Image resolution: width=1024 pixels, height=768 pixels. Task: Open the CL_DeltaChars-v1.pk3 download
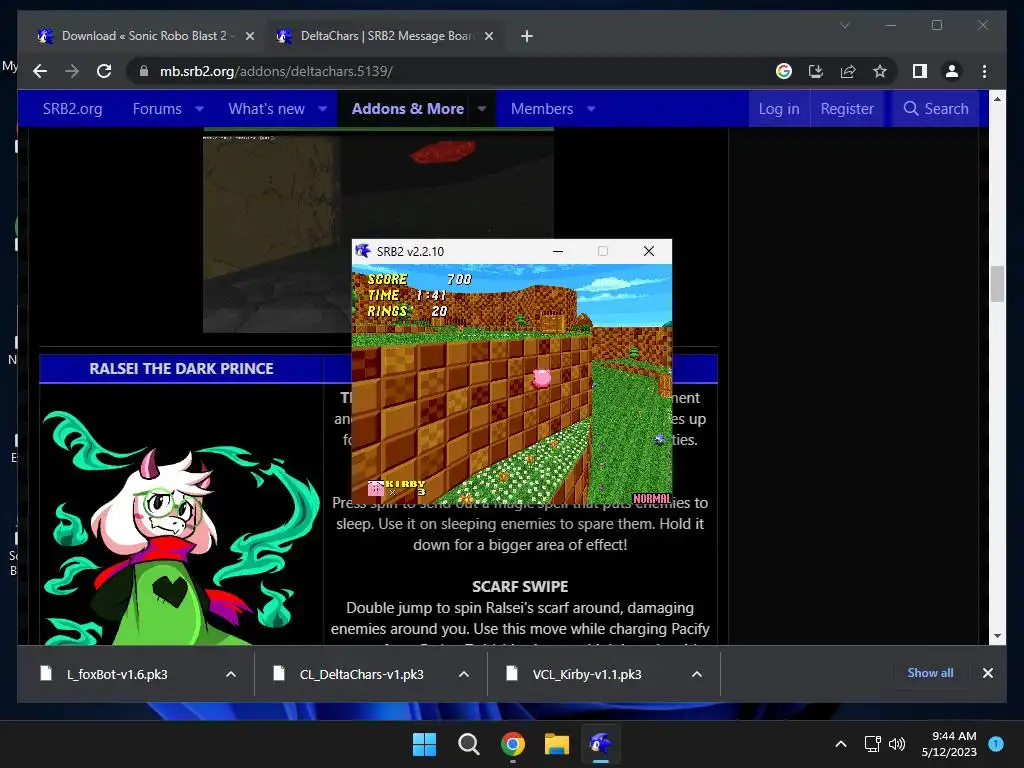point(362,674)
